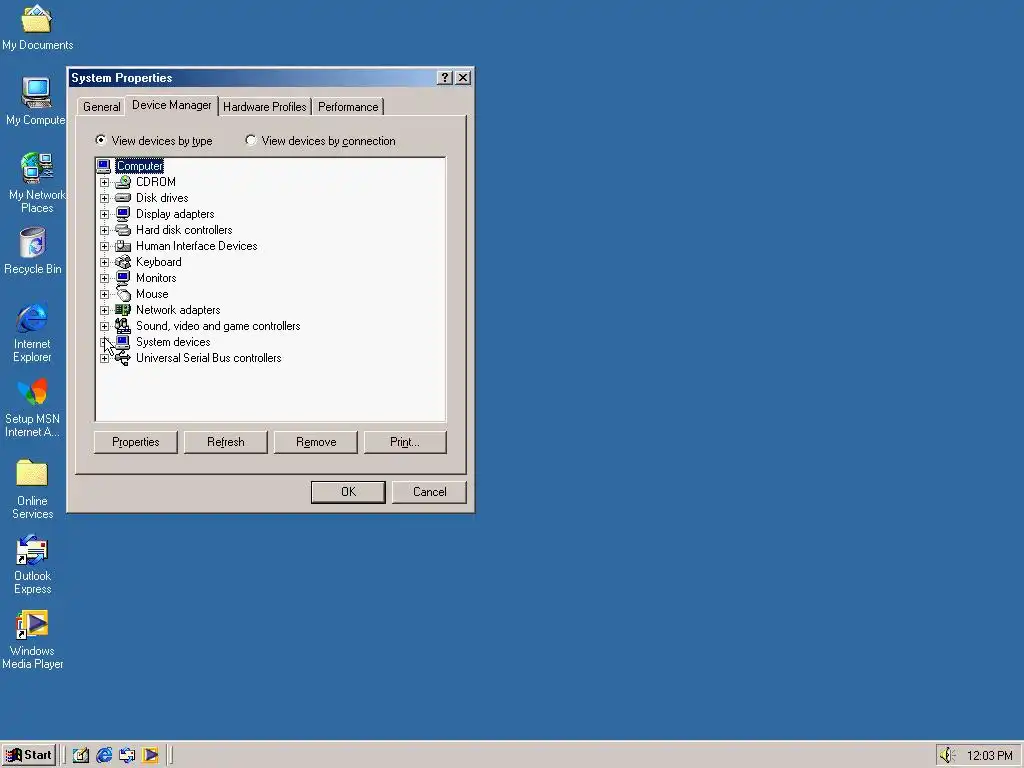Viewport: 1024px width, 768px height.
Task: Launch Media Player from quick launch bar
Action: pyautogui.click(x=150, y=755)
